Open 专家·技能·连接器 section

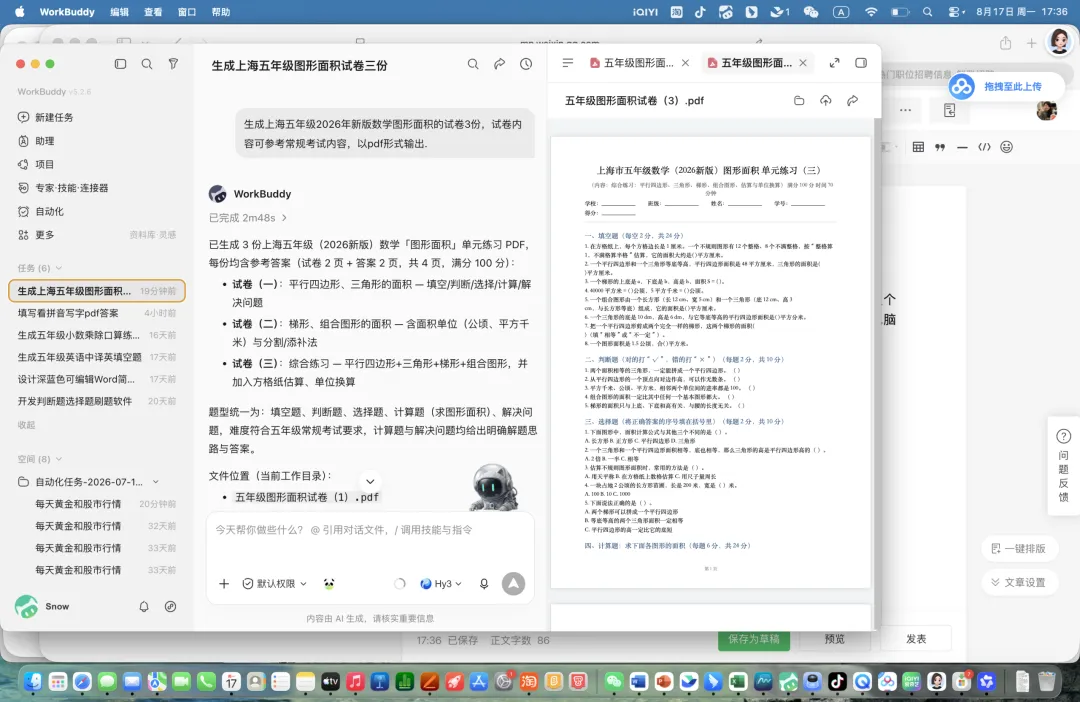[x=63, y=187]
